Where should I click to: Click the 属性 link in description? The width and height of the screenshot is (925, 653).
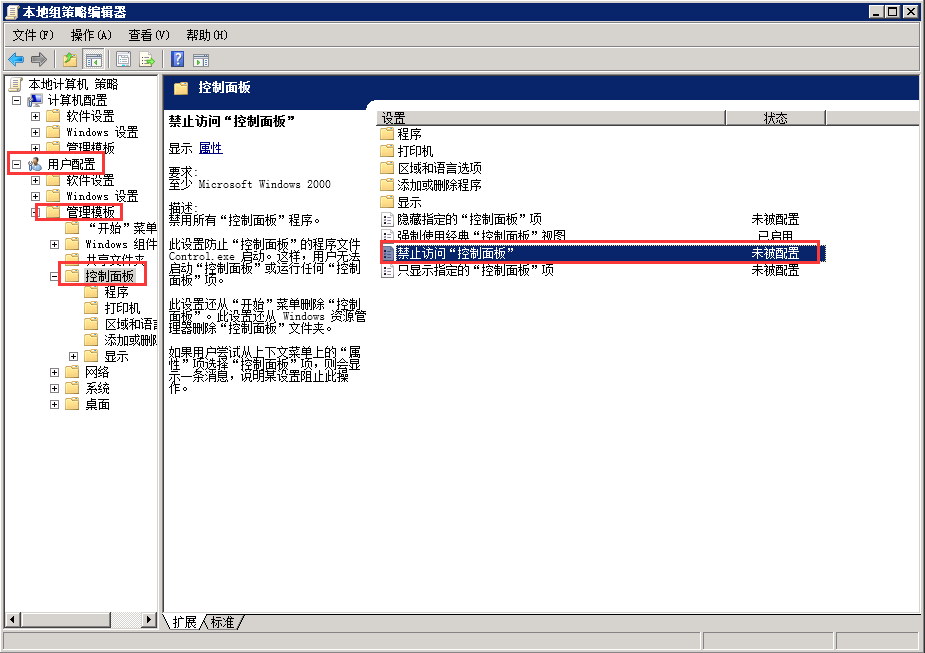coord(210,148)
